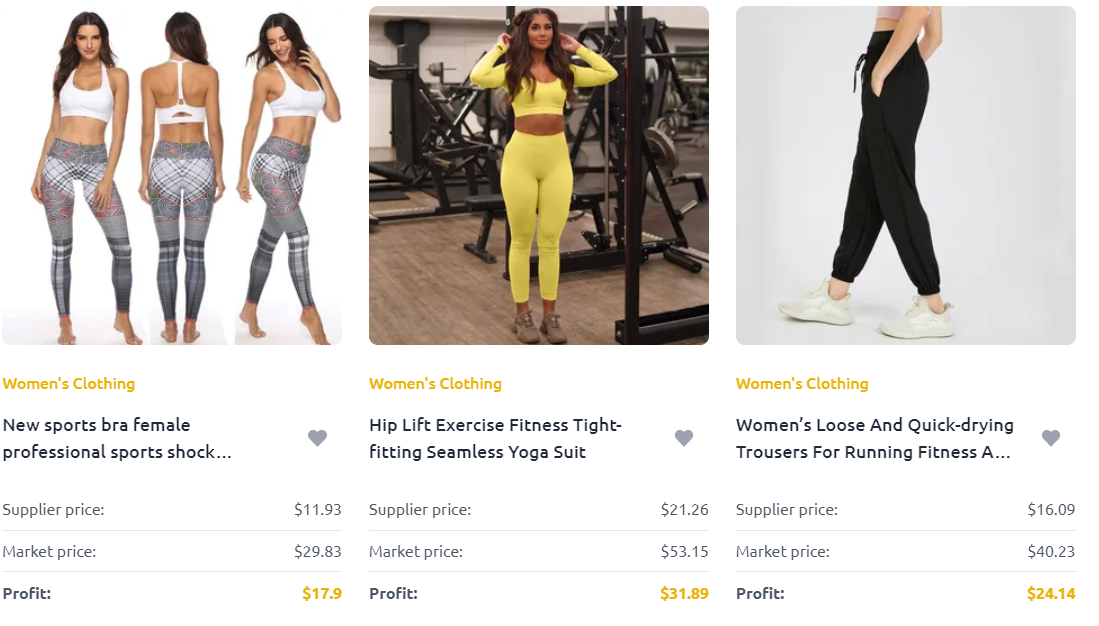
Task: Open the black jogger trousers product photo
Action: point(906,175)
